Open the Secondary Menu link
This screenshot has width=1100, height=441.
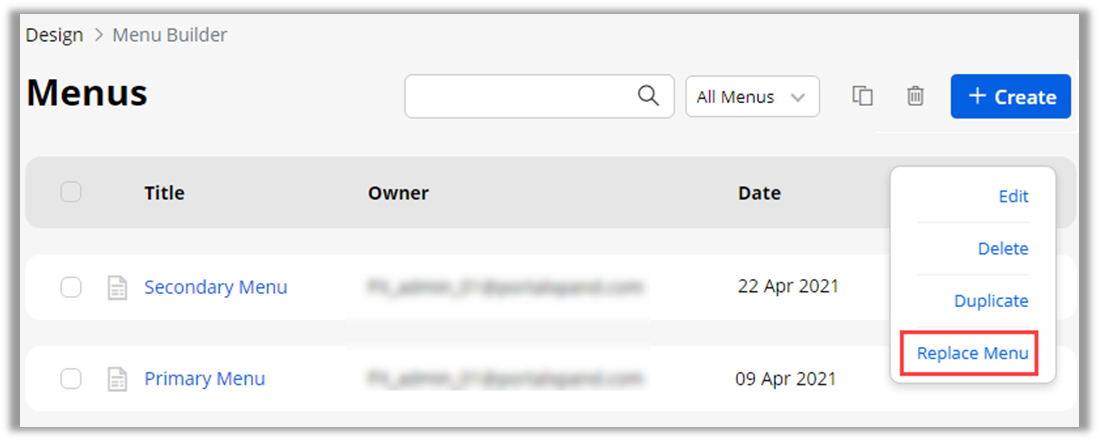(215, 288)
